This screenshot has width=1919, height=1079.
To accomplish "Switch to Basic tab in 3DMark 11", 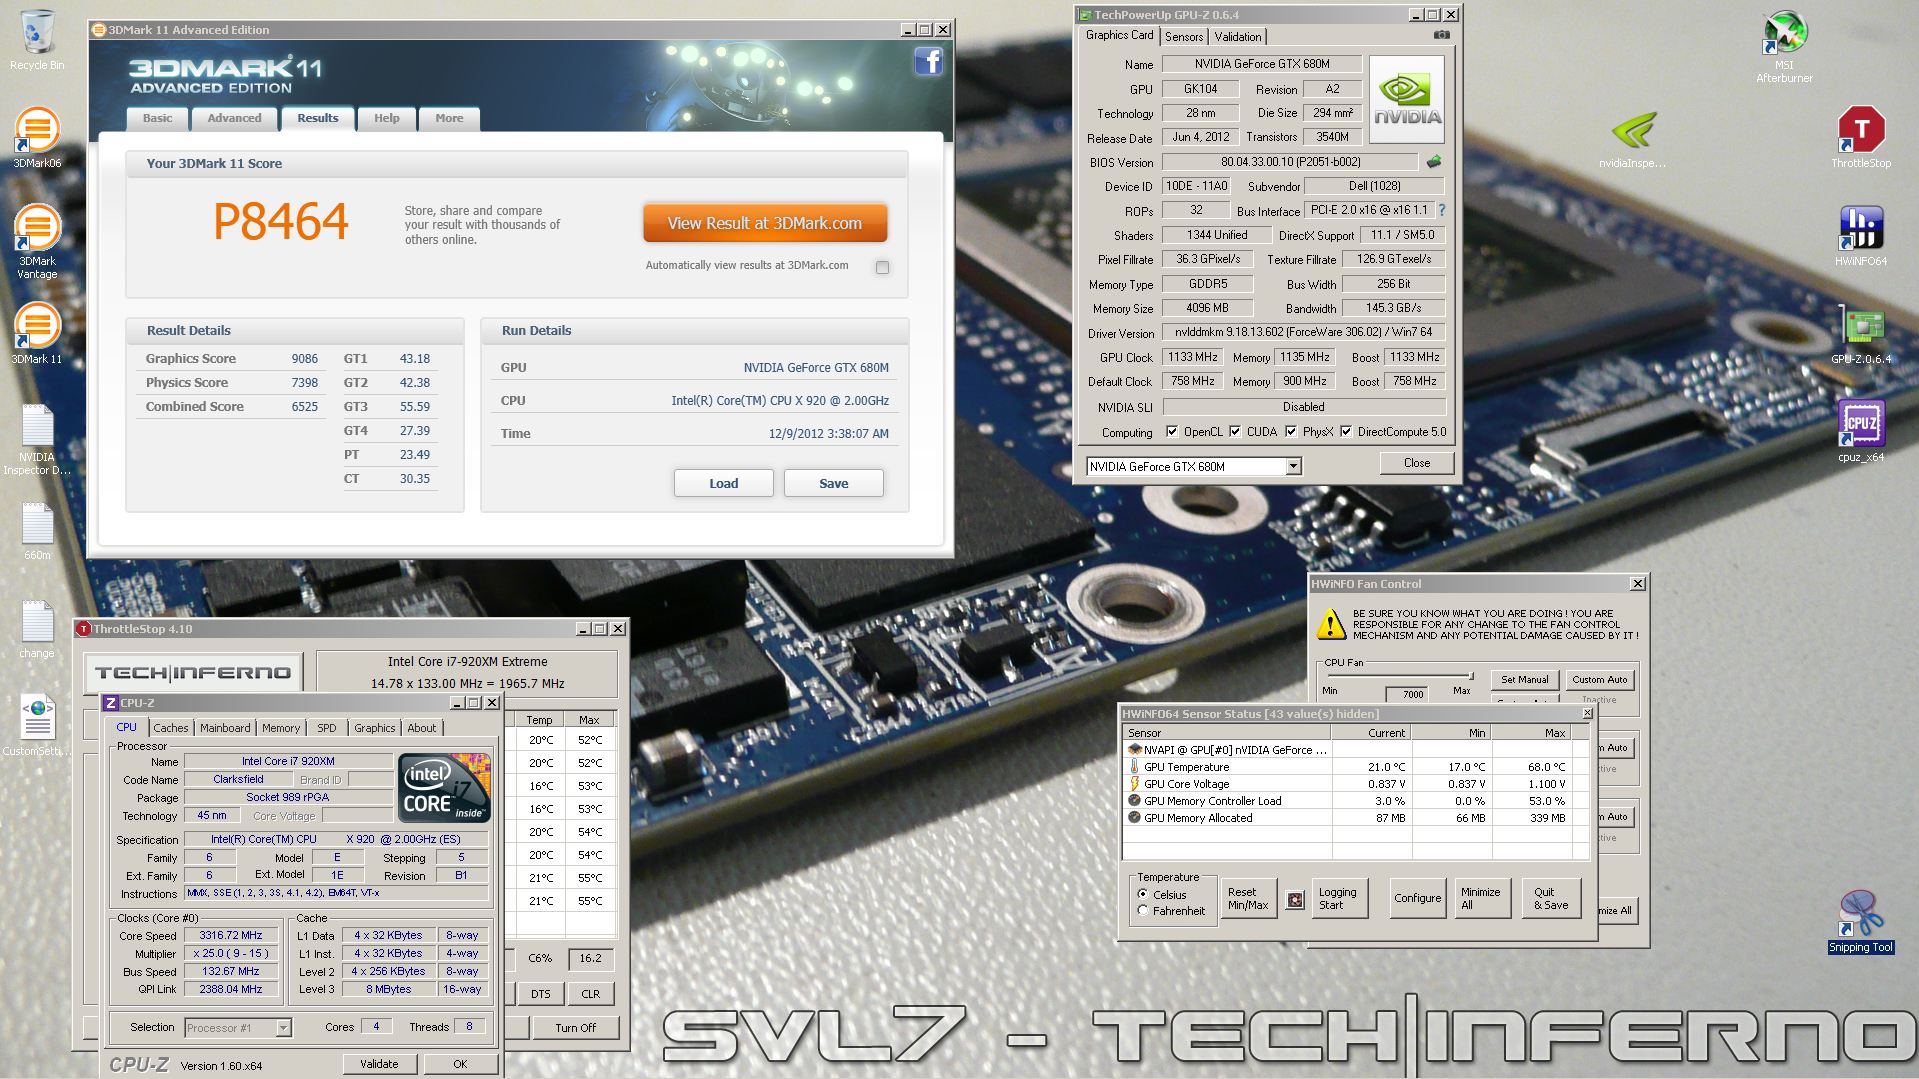I will tap(157, 118).
